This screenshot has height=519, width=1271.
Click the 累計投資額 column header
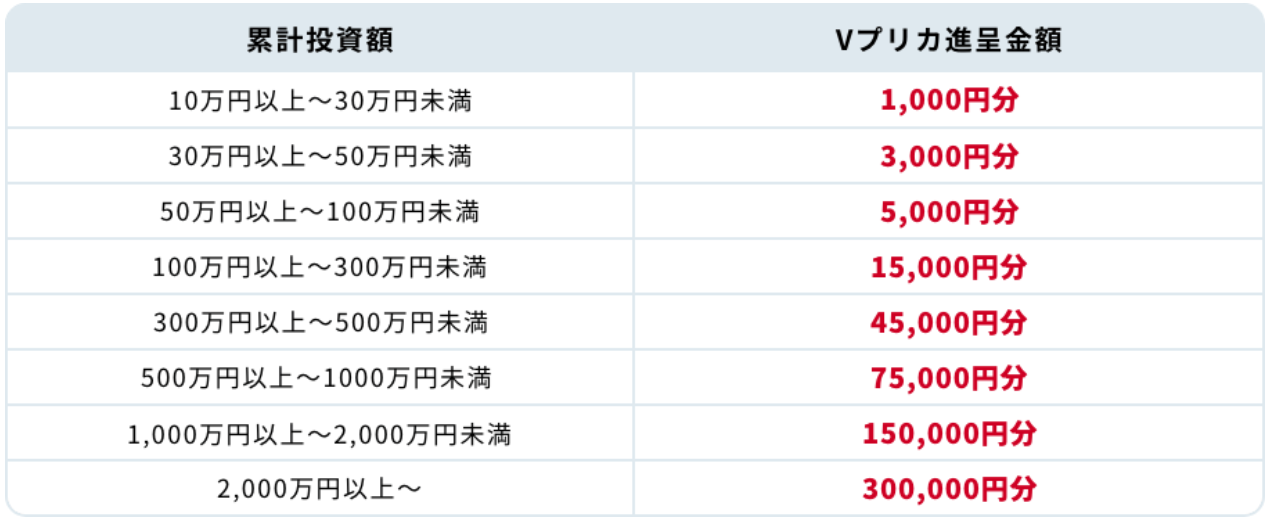[x=320, y=39]
